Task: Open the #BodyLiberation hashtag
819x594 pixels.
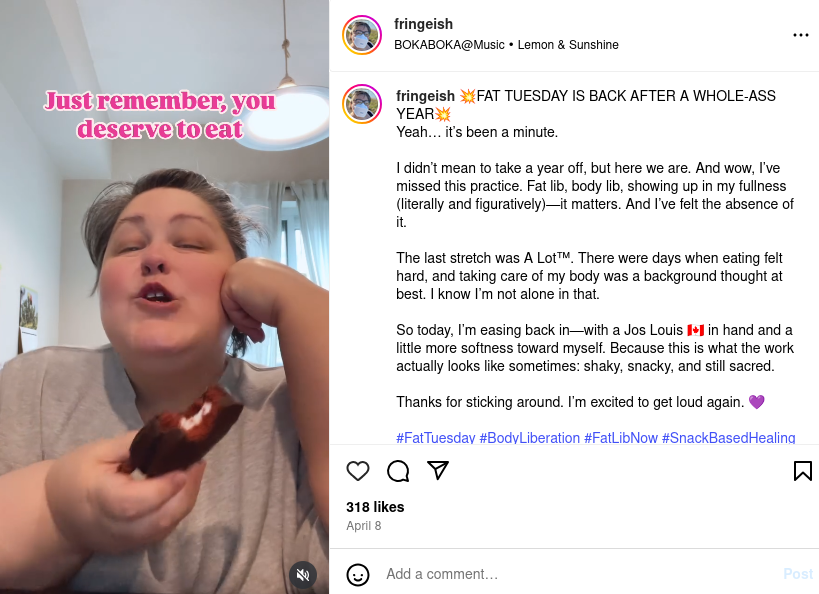Action: [530, 438]
